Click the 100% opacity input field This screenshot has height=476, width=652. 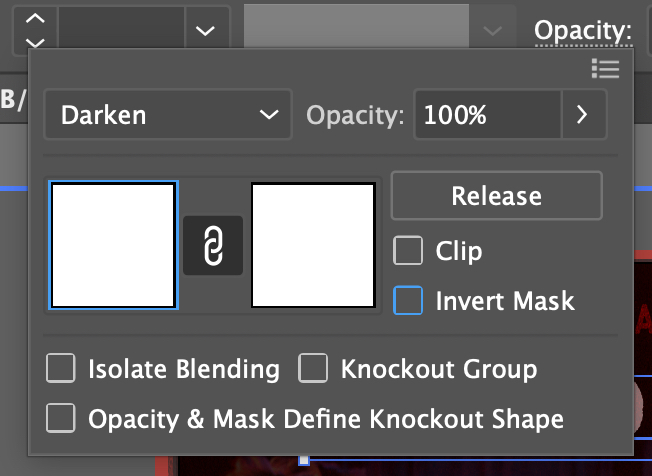[486, 115]
